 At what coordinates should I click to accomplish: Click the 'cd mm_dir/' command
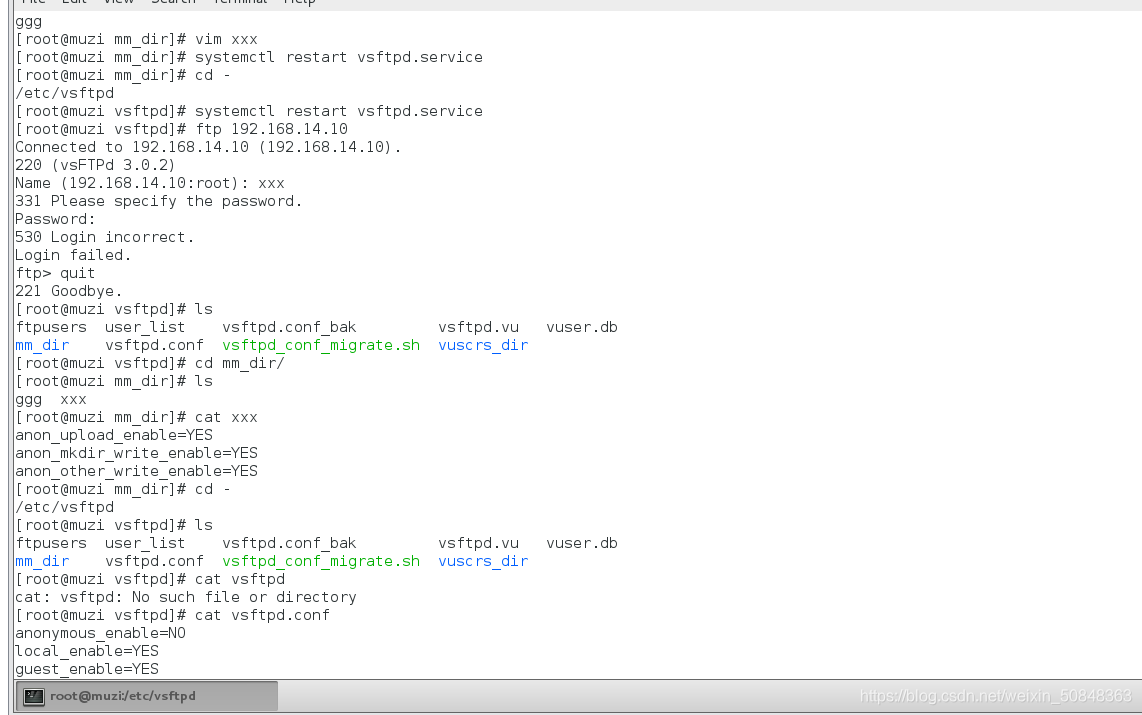tap(240, 363)
